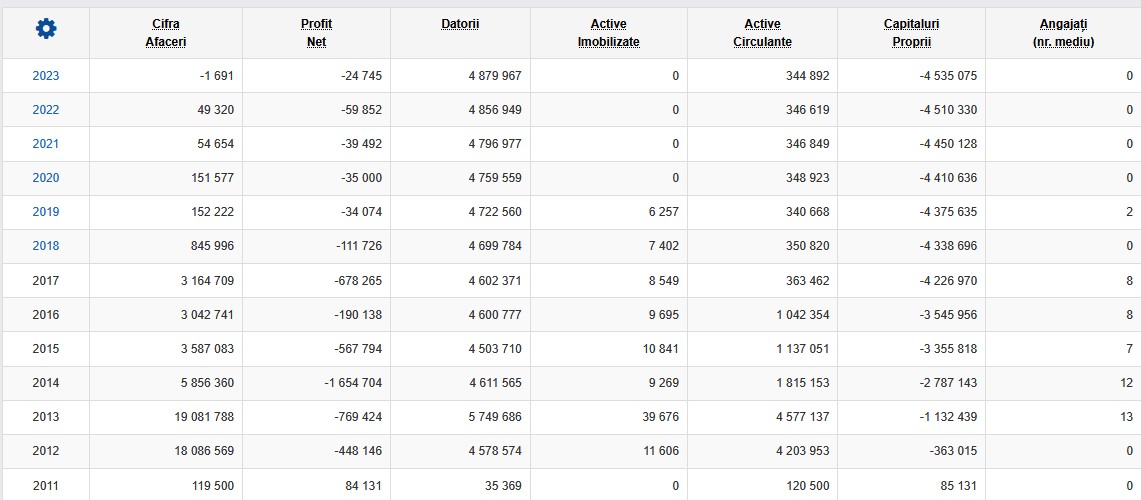Open the 2020 year link

46,178
